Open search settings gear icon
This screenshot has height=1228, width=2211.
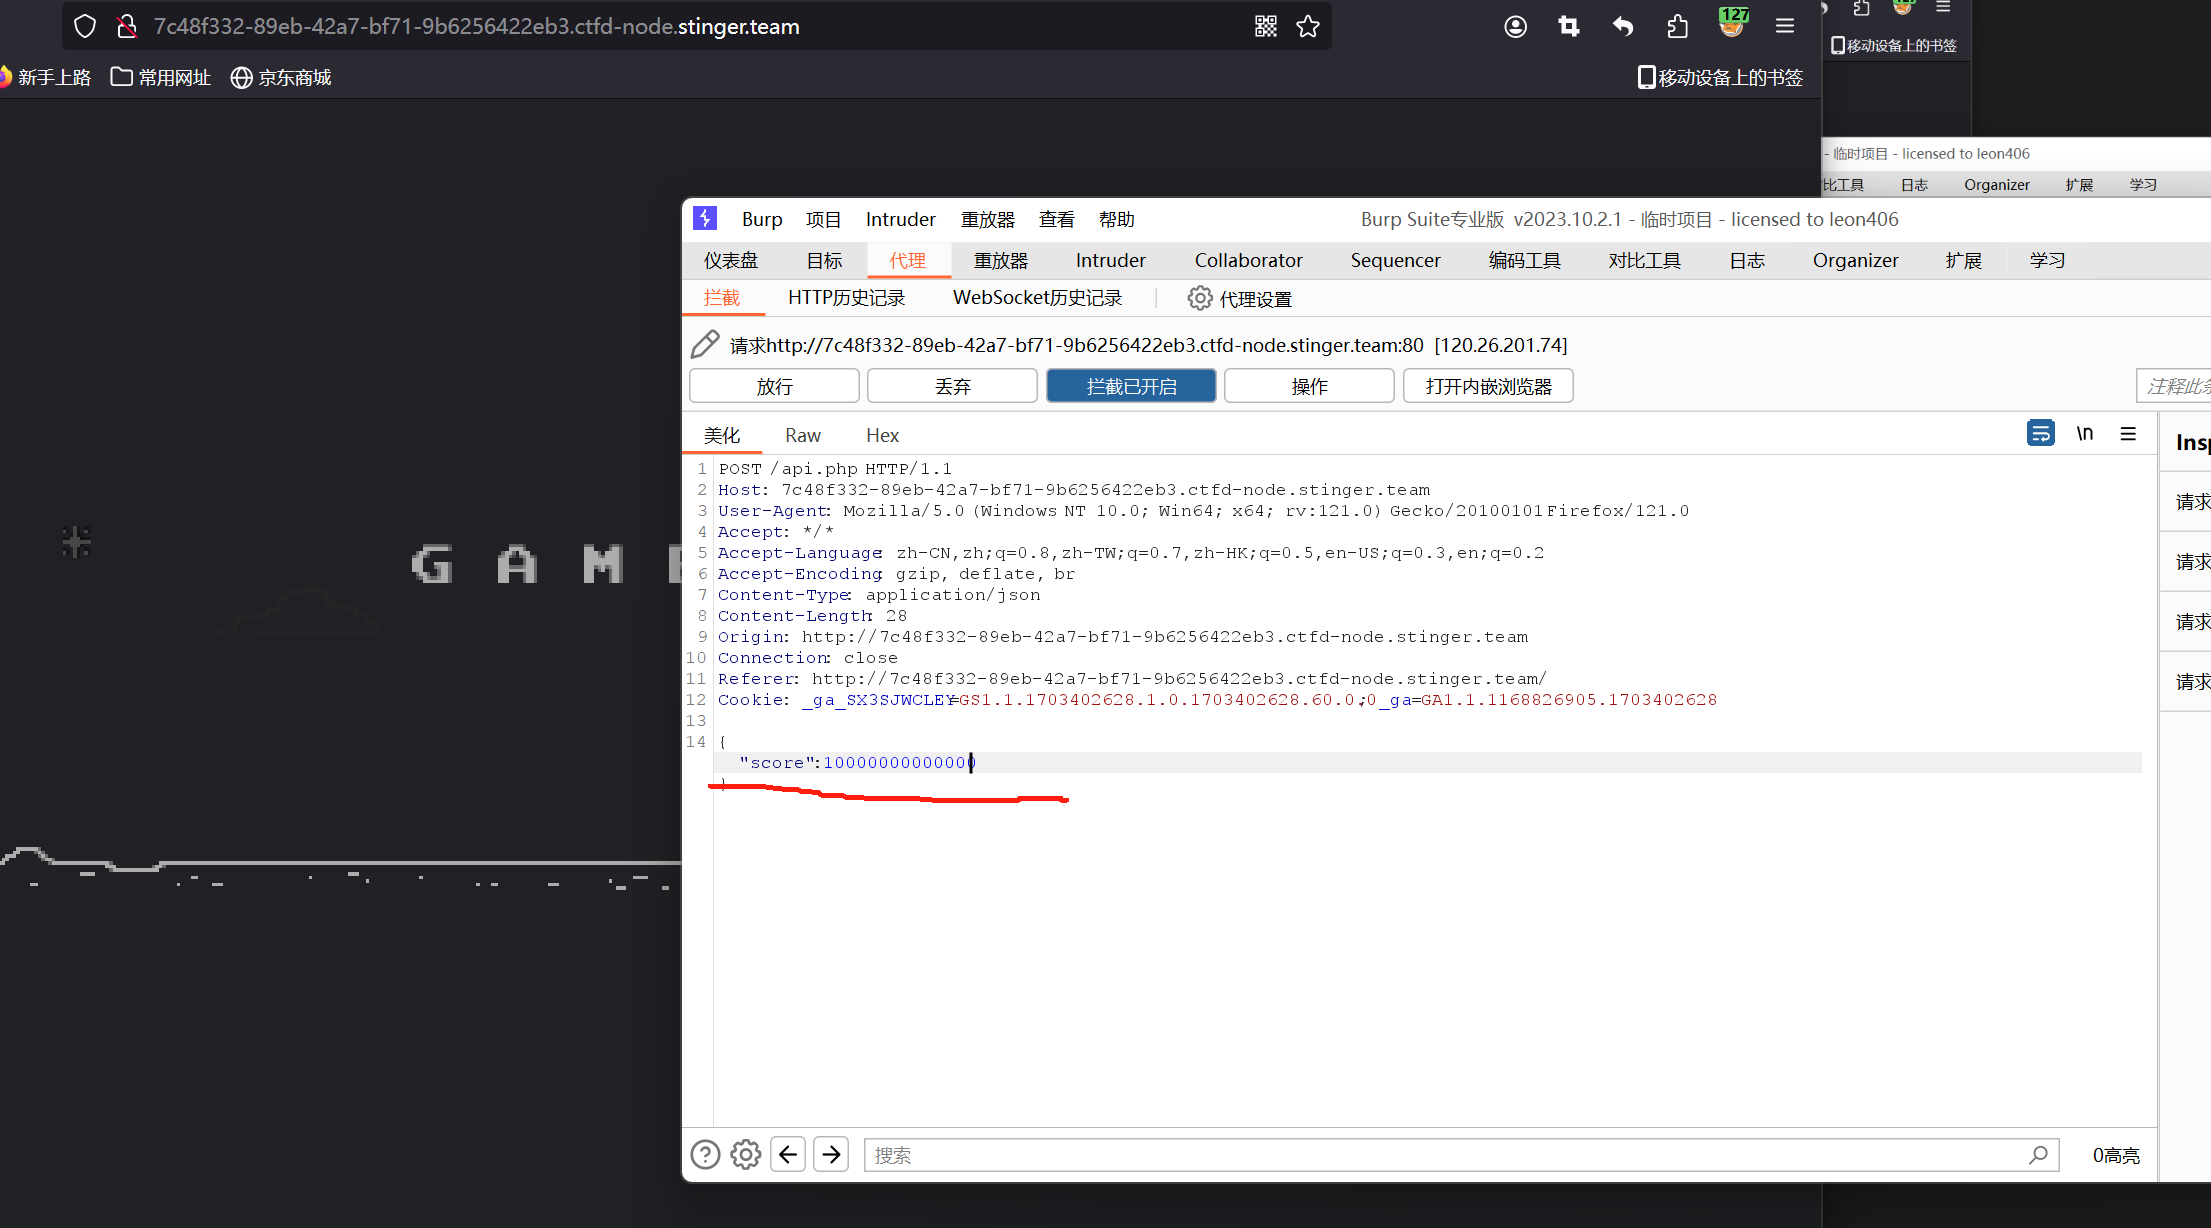(745, 1155)
